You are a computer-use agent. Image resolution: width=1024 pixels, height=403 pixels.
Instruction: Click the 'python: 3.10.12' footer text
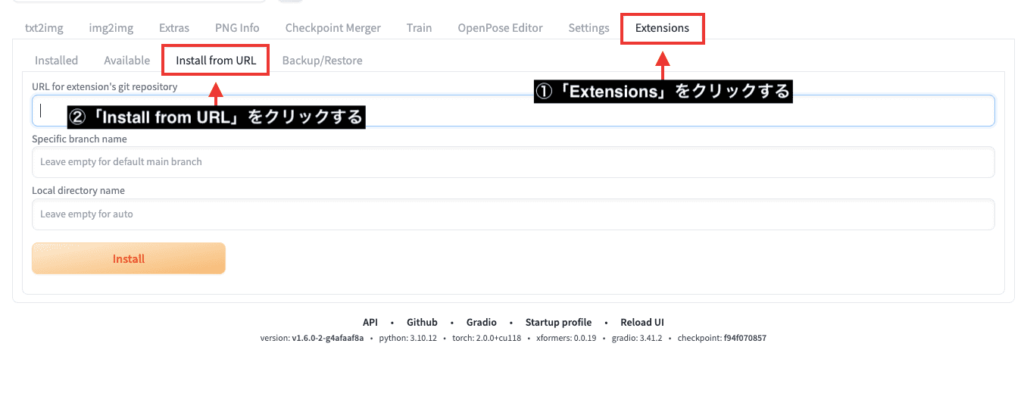click(x=408, y=338)
